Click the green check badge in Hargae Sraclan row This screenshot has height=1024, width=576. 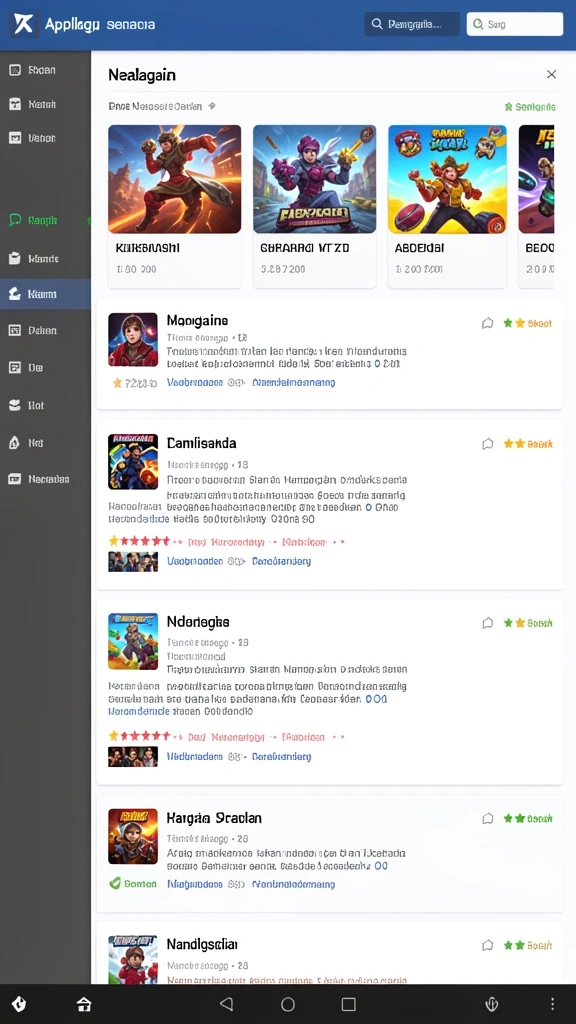133,884
